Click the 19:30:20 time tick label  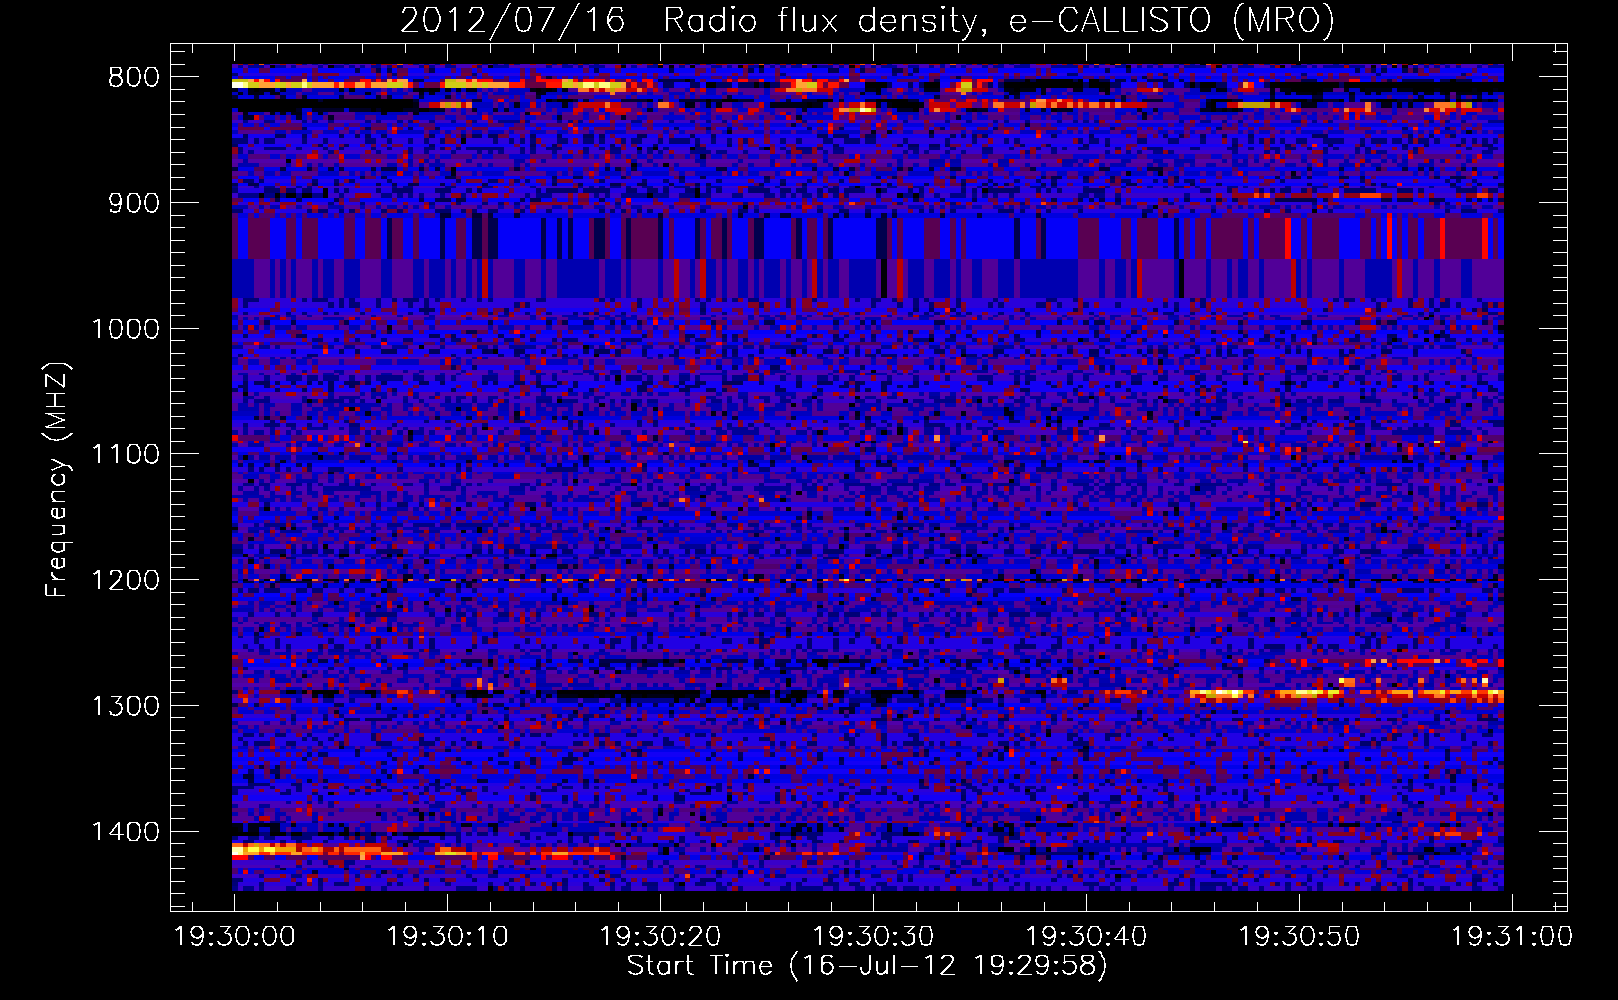pos(660,937)
